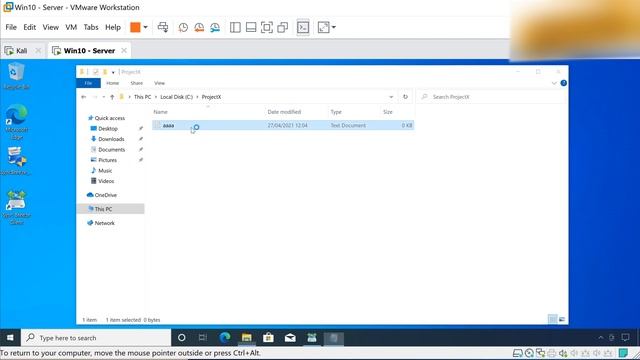Open the VMware Edit menu
640x360 pixels.
[29, 27]
